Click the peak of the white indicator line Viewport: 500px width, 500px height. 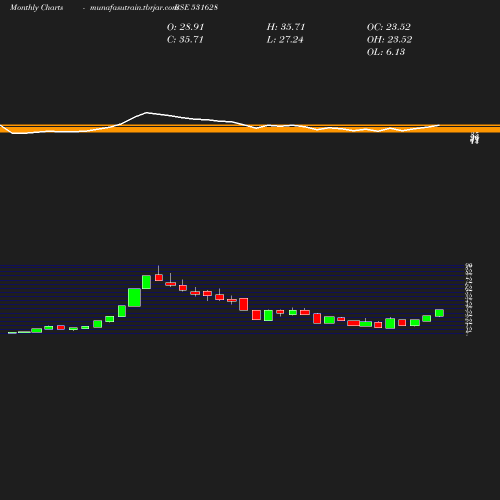pyautogui.click(x=146, y=113)
